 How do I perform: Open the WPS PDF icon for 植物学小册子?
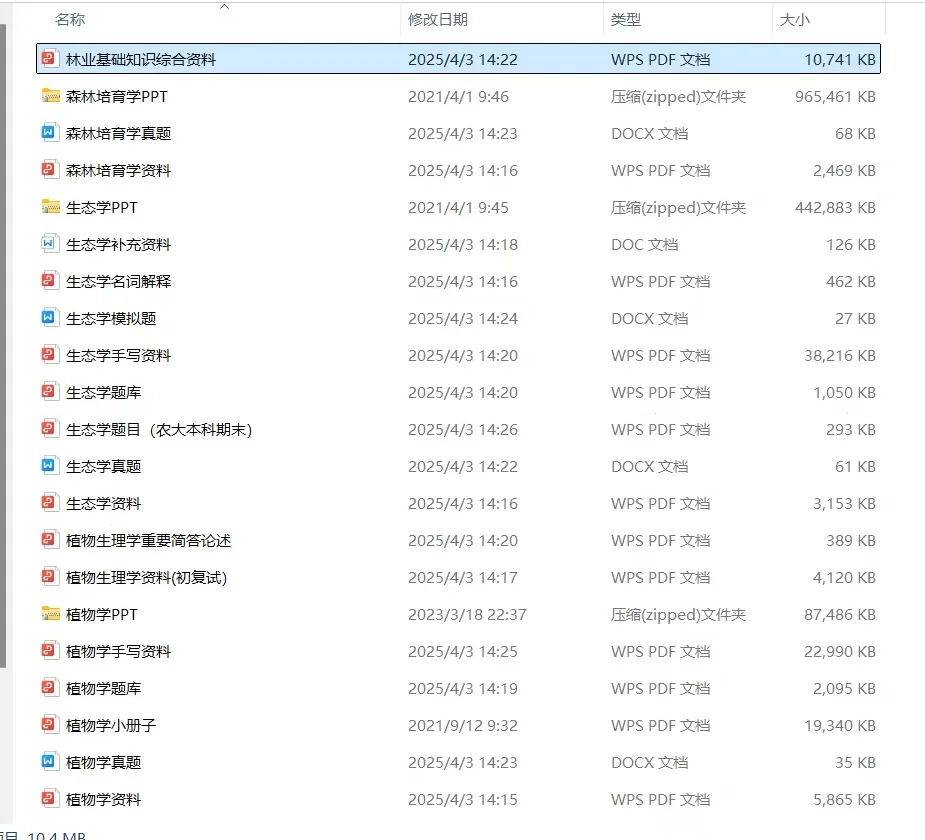coord(50,725)
